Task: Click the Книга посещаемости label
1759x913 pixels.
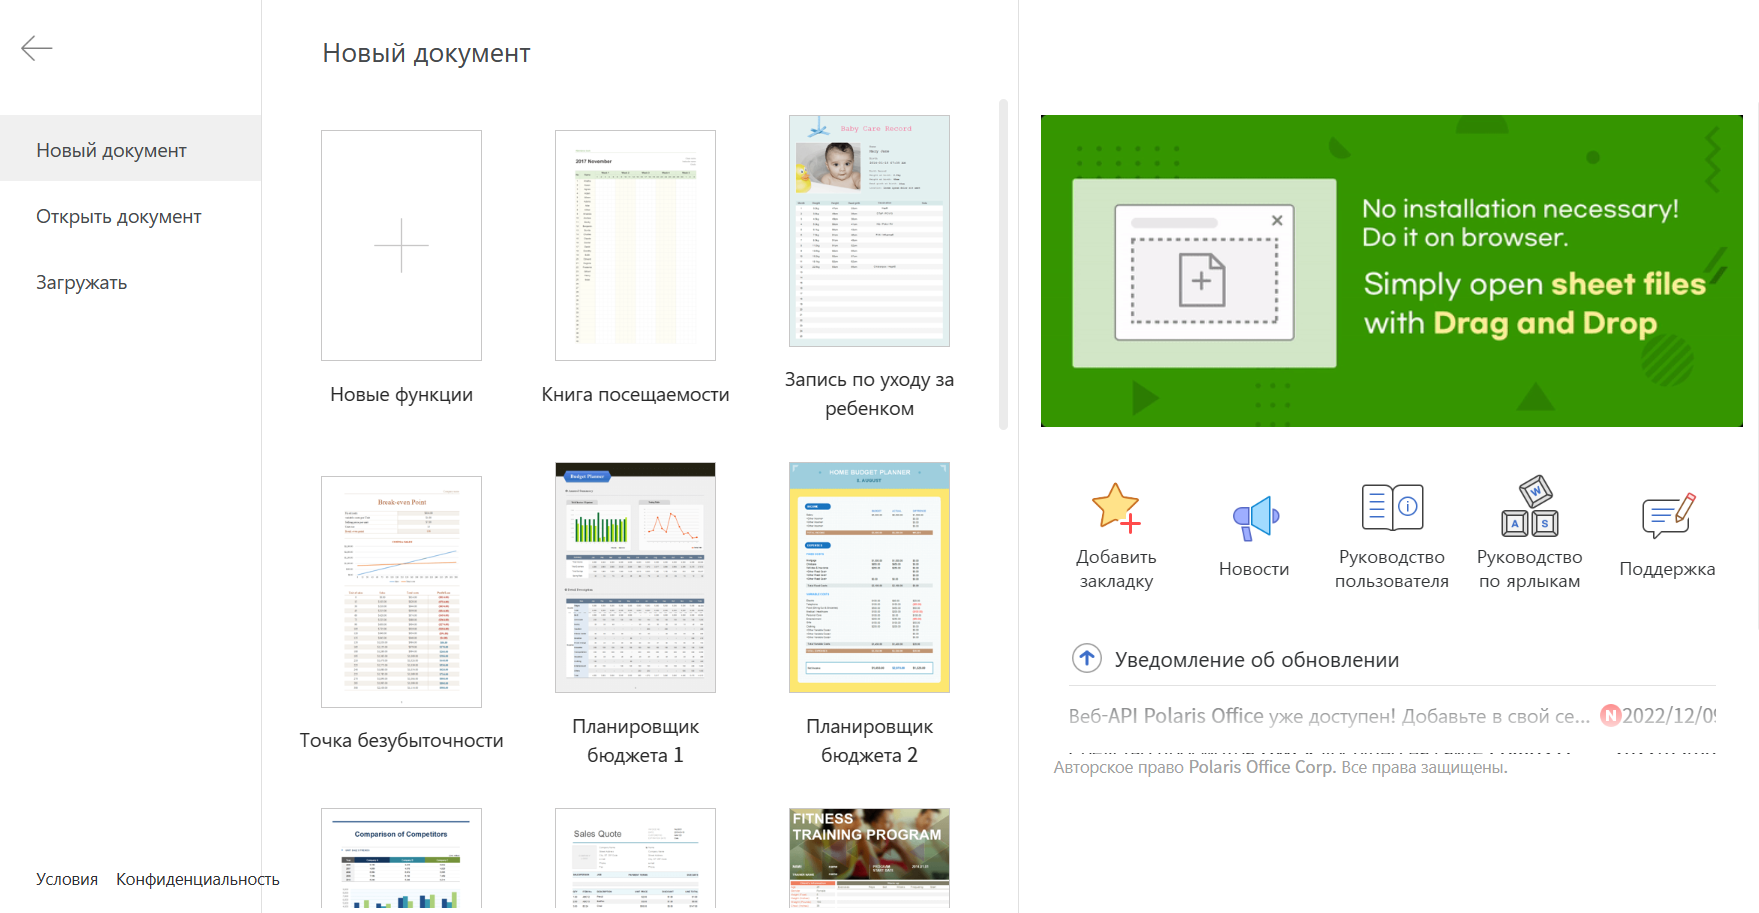Action: 635,394
